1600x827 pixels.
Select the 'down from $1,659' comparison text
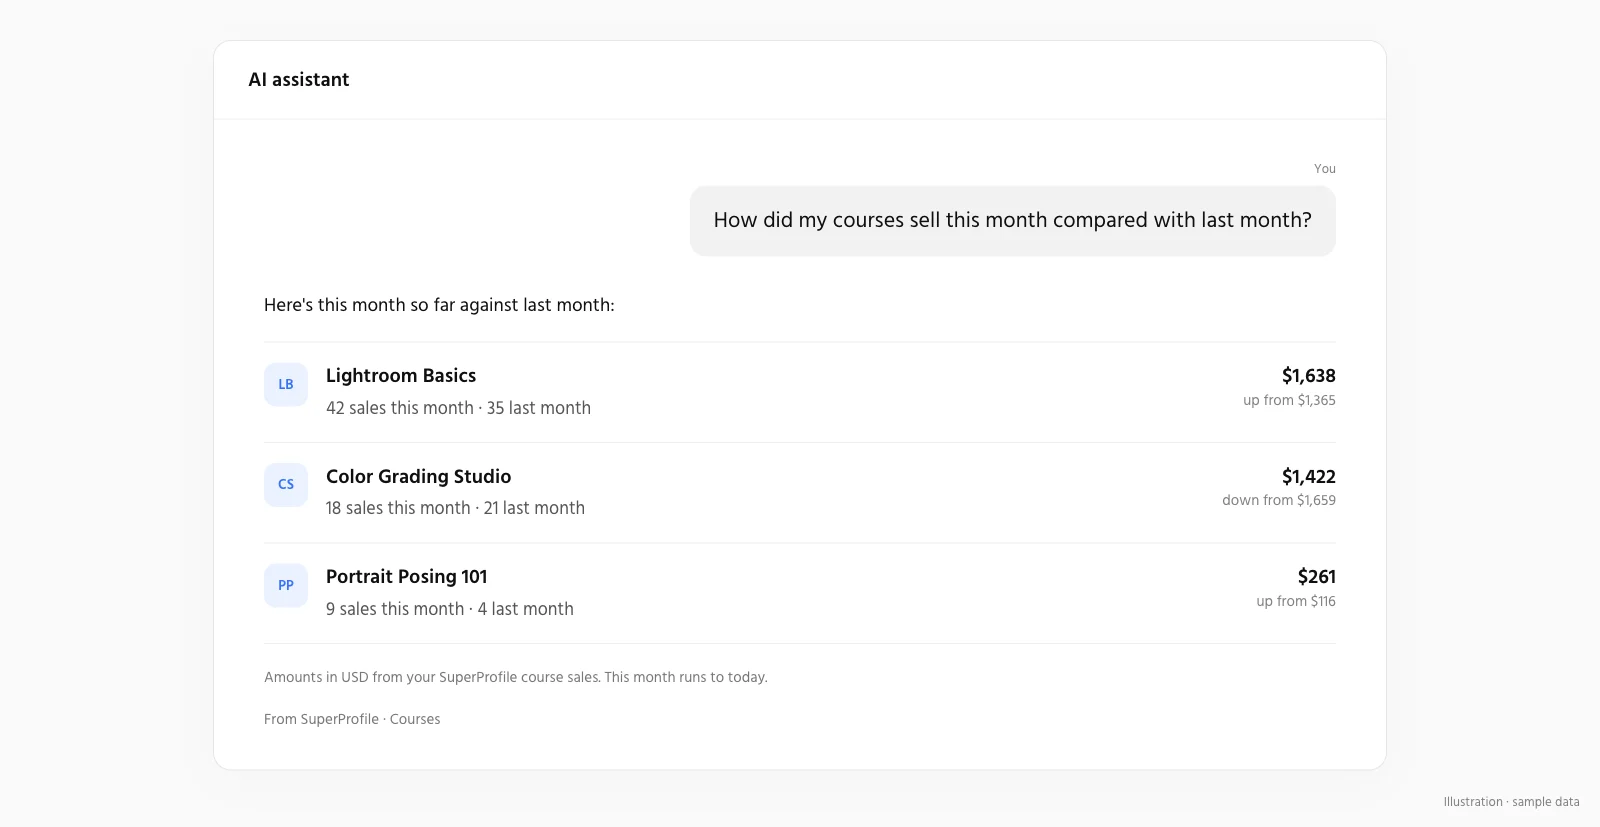tap(1279, 500)
